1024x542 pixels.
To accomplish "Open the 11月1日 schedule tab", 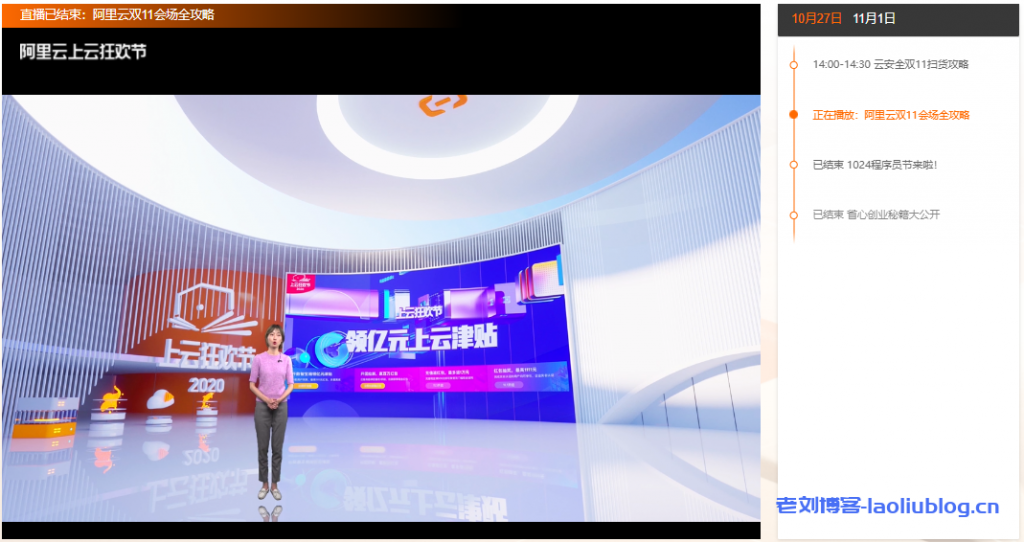I will pyautogui.click(x=873, y=18).
